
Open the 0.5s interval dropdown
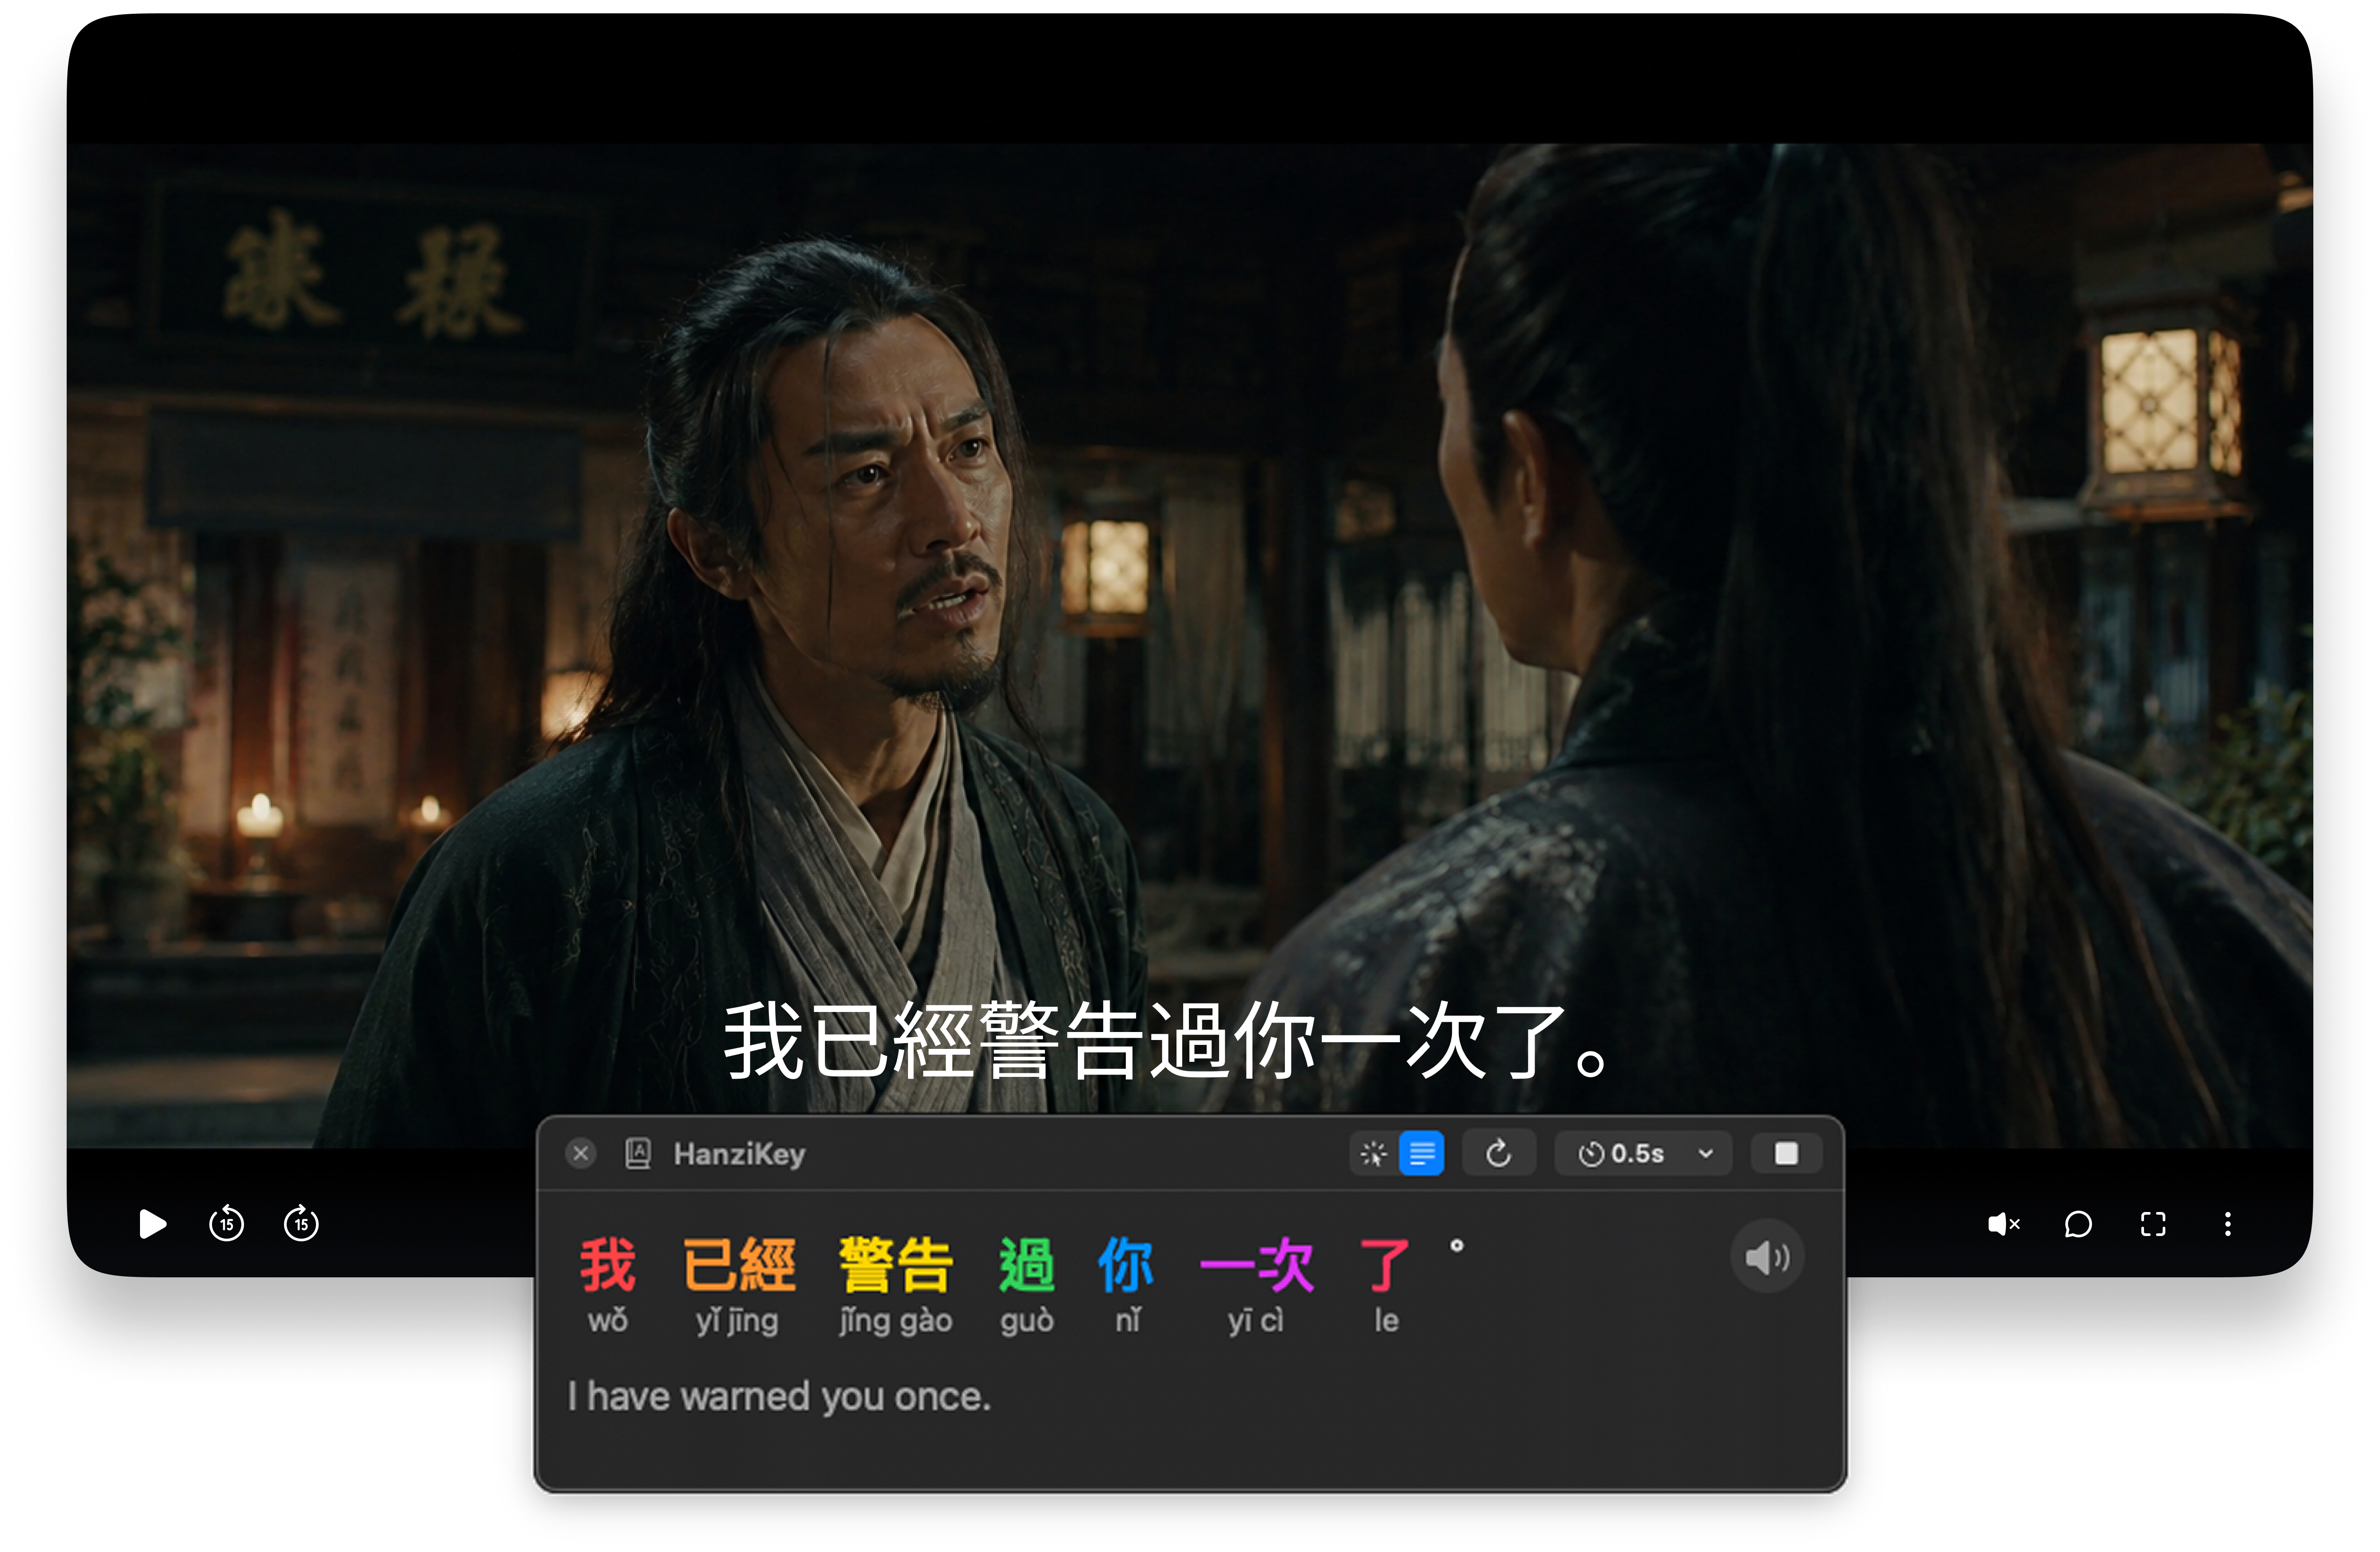click(x=1643, y=1153)
